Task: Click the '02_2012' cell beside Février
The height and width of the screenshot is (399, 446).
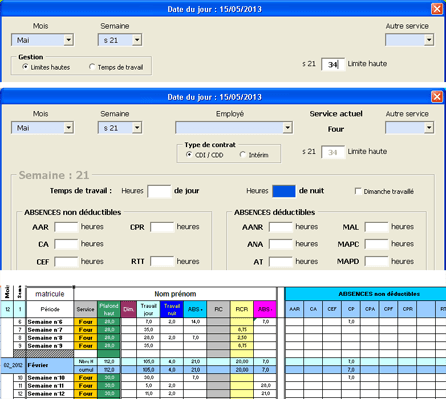Action: [x=13, y=365]
